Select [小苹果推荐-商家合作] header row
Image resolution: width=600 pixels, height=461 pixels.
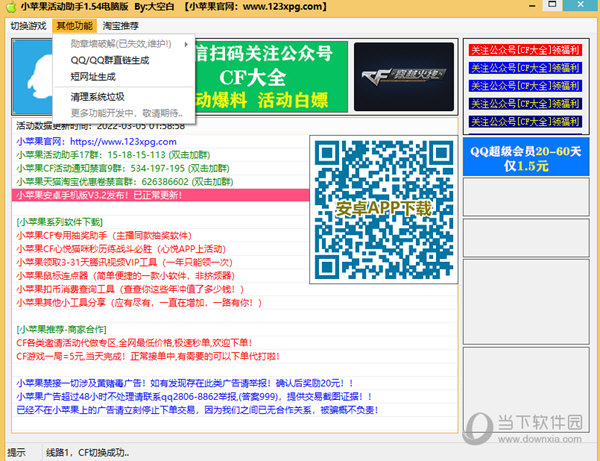click(x=235, y=329)
